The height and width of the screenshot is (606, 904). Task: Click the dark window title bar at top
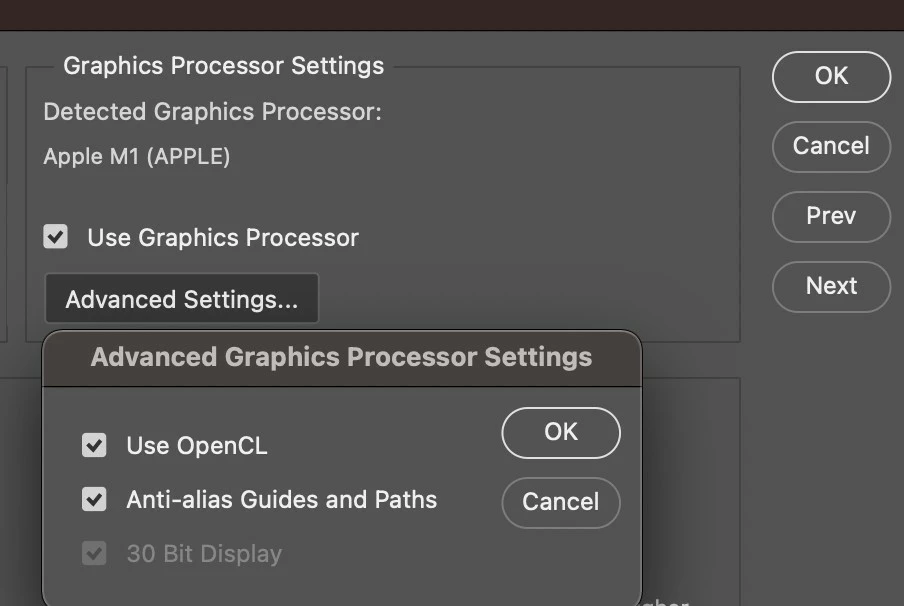[452, 14]
